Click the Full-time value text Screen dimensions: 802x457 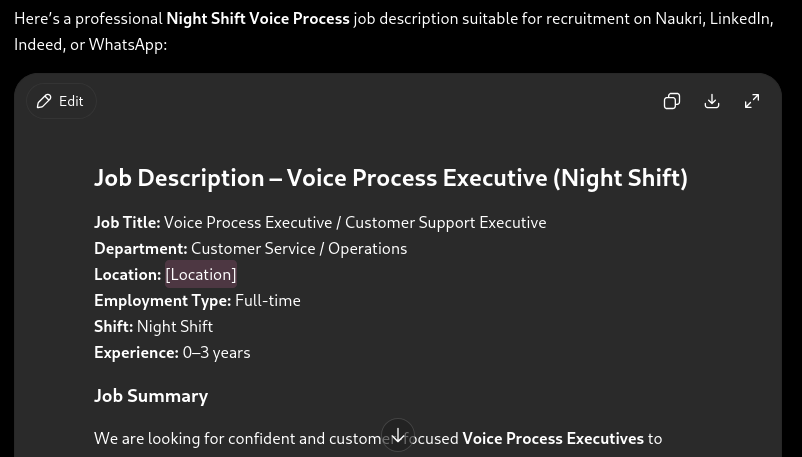pyautogui.click(x=268, y=300)
